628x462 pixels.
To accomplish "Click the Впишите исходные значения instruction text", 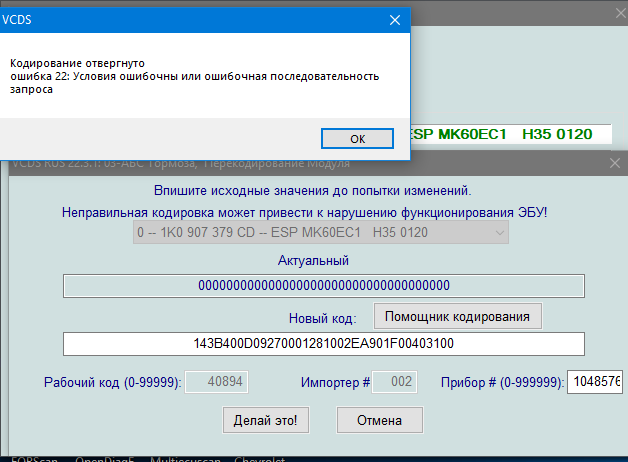I will pyautogui.click(x=312, y=190).
